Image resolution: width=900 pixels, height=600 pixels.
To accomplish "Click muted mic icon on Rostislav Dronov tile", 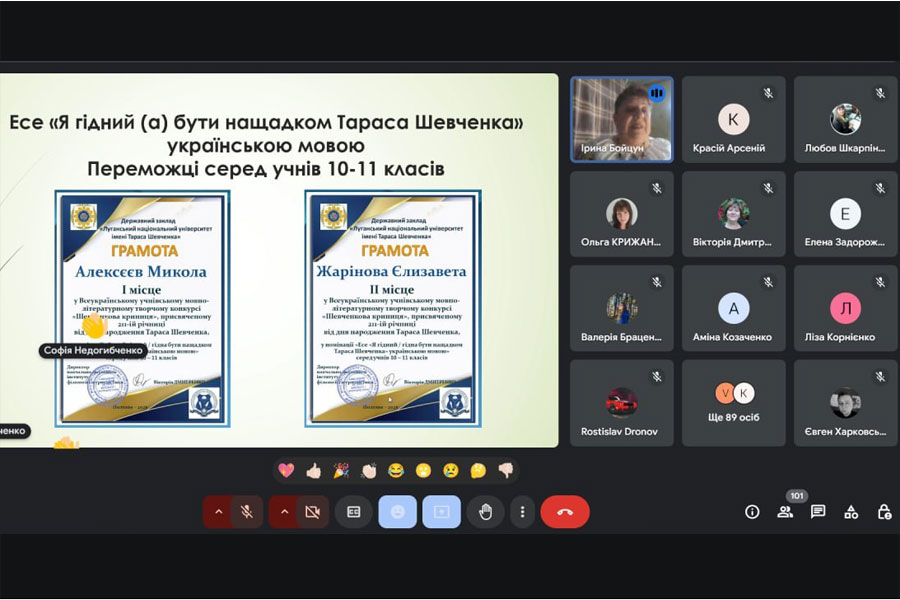I will [x=657, y=377].
